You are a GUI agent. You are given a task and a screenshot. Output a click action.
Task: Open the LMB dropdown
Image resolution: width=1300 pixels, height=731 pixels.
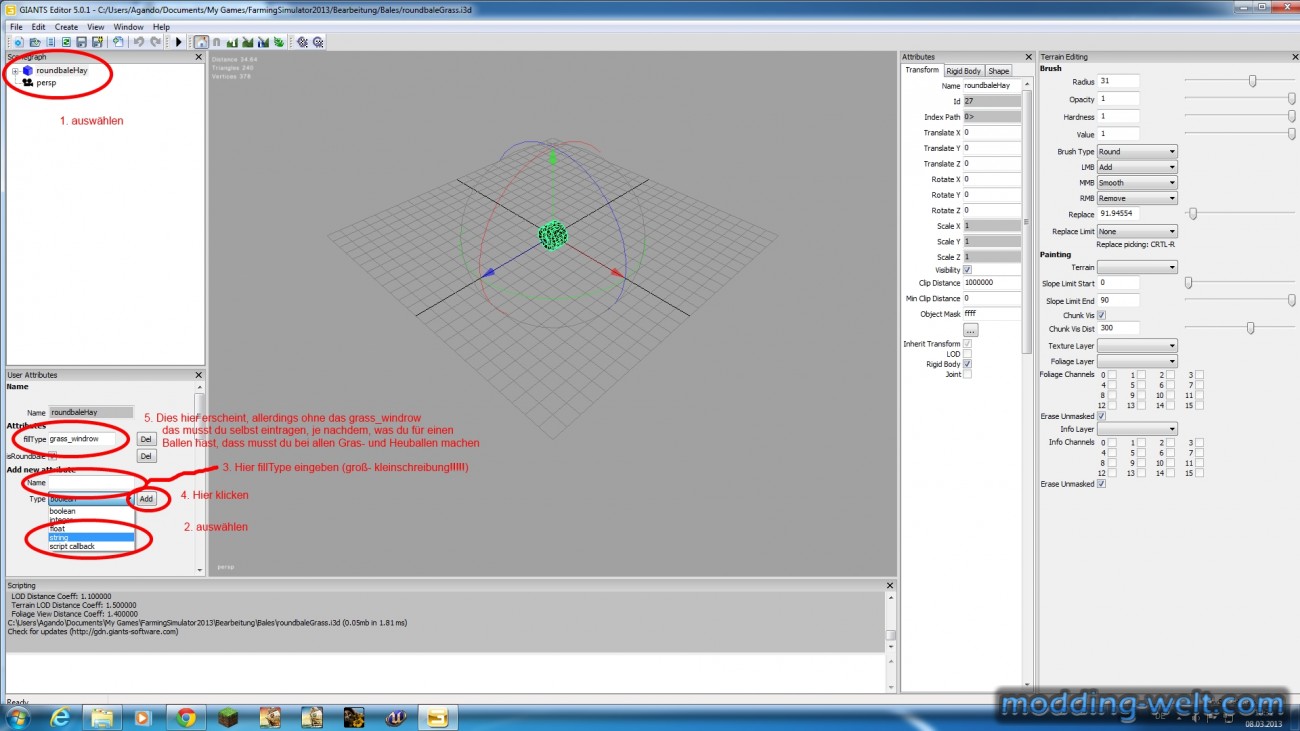click(x=1137, y=167)
